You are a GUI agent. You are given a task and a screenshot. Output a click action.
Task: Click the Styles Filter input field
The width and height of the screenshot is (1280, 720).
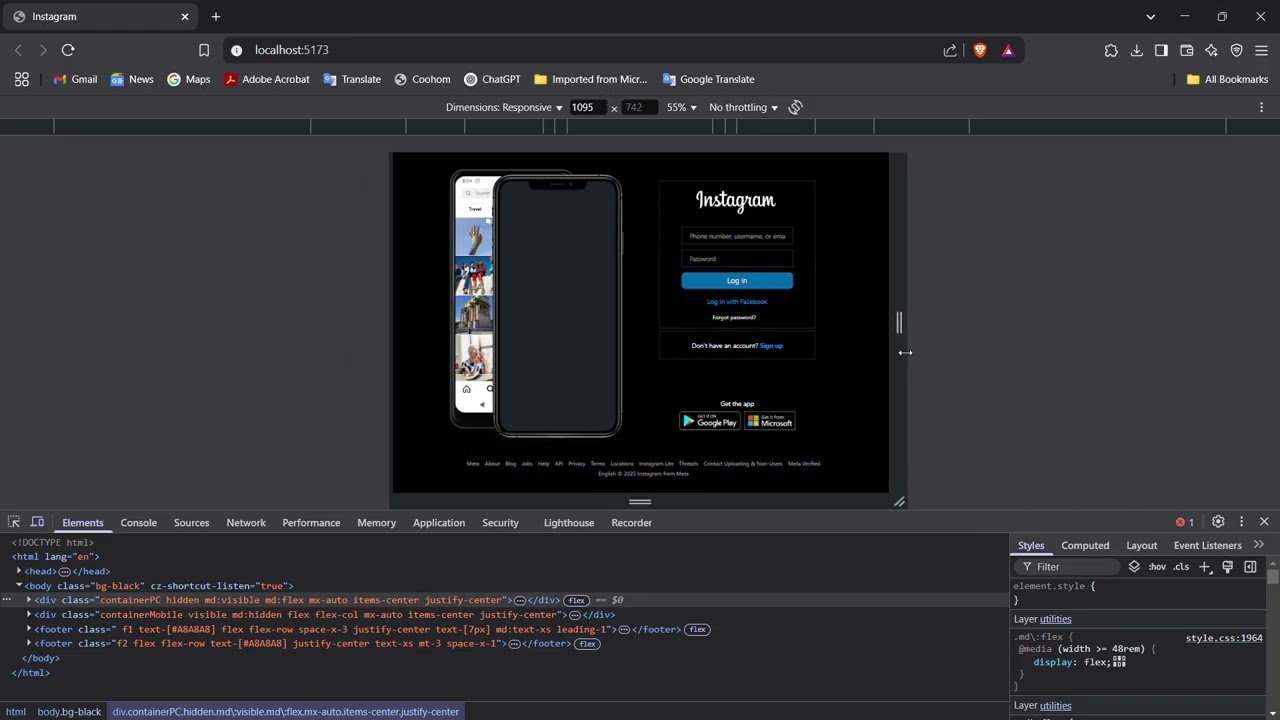coord(1067,567)
